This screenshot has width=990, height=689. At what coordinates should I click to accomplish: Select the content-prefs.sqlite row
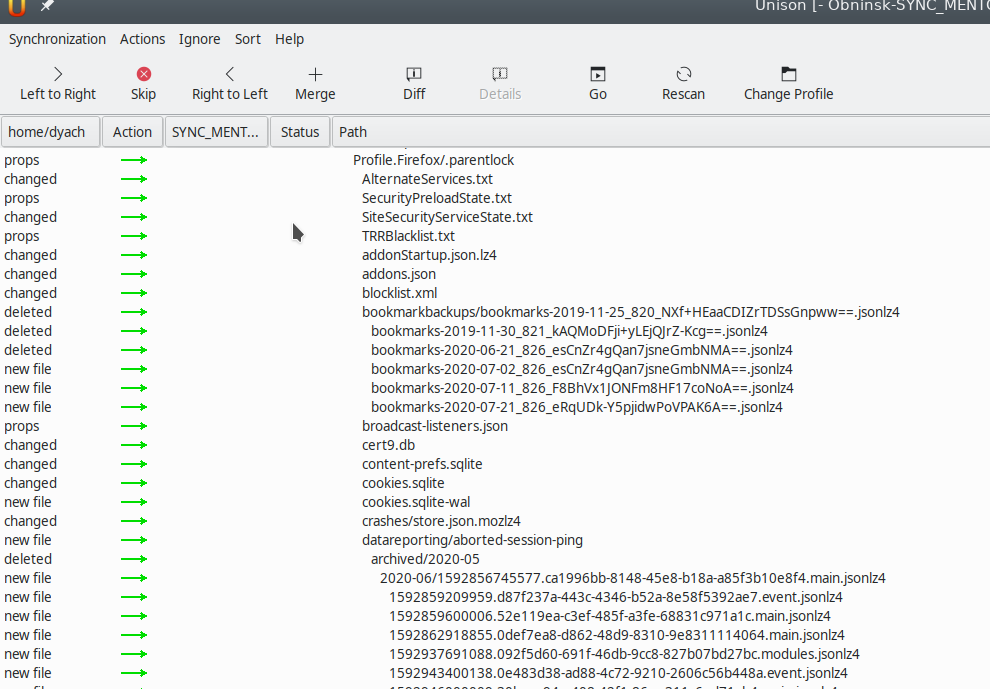[x=495, y=464]
